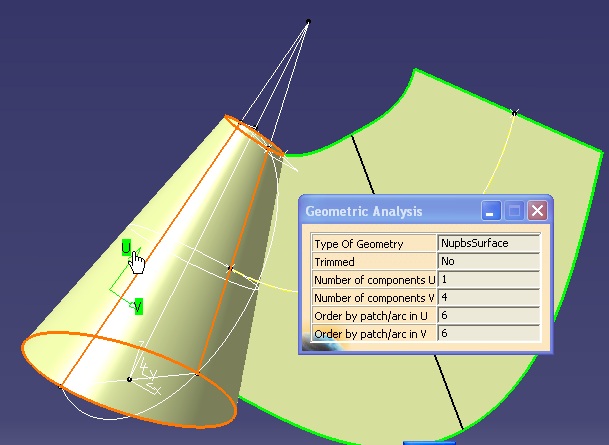Click the green V direction label
Viewport: 609px width, 445px height.
tap(138, 306)
